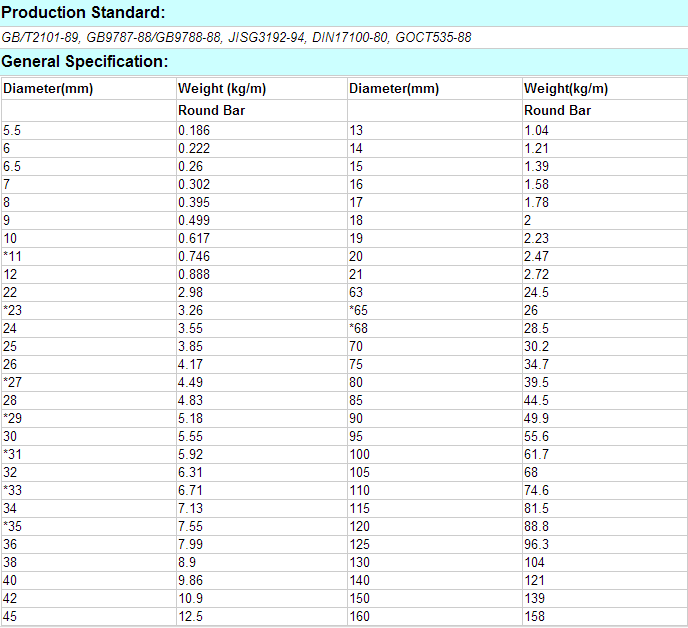The height and width of the screenshot is (628, 688).
Task: Select the *11 diameter cell
Action: click(12, 256)
